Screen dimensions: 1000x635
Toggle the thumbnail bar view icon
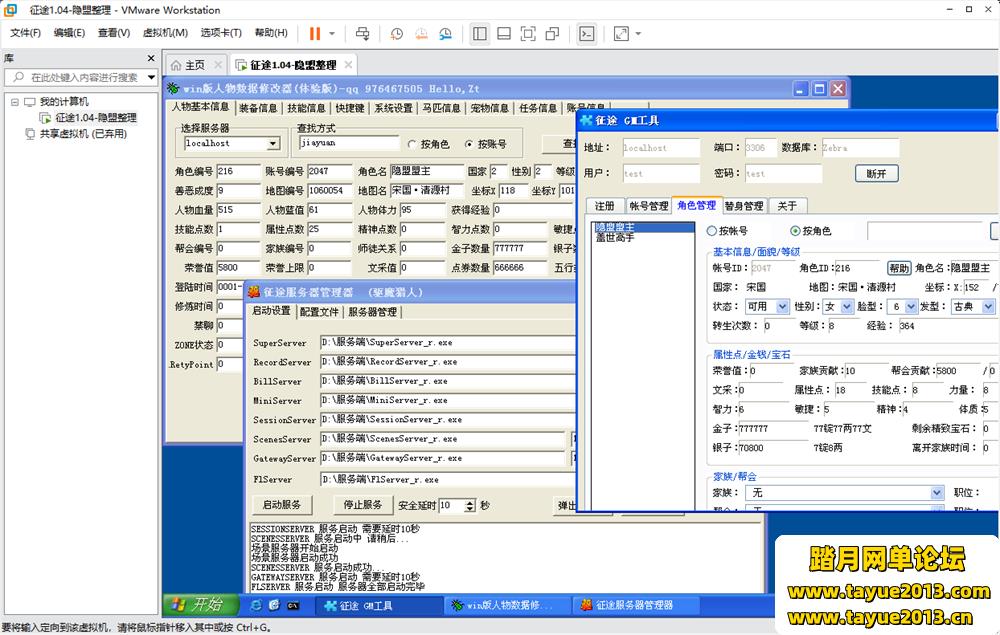(x=504, y=33)
